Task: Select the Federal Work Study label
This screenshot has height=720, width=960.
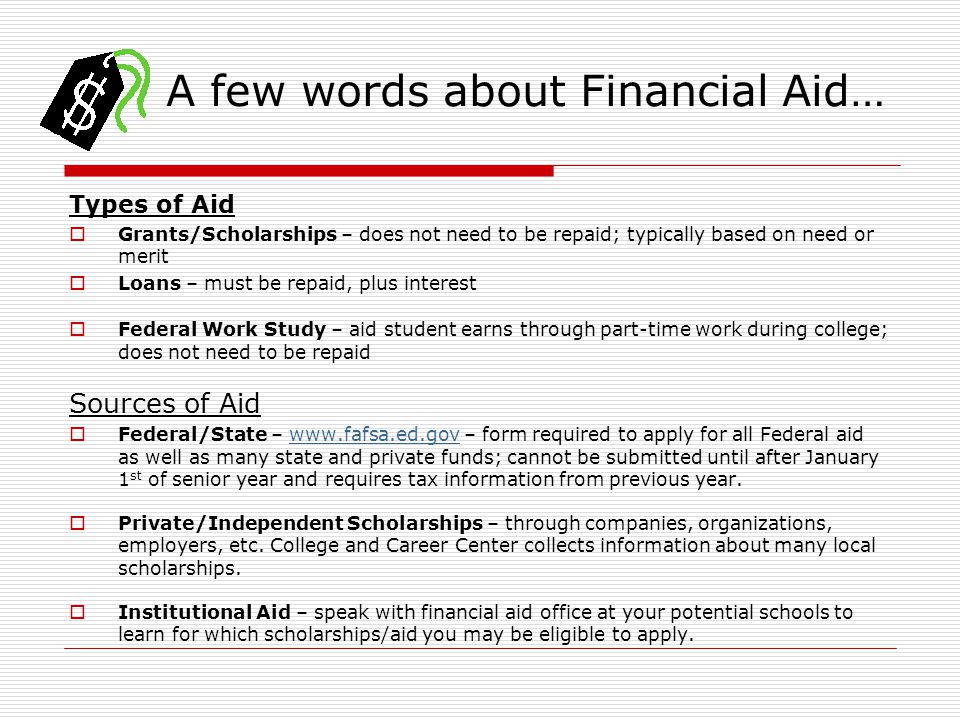Action: (x=222, y=329)
